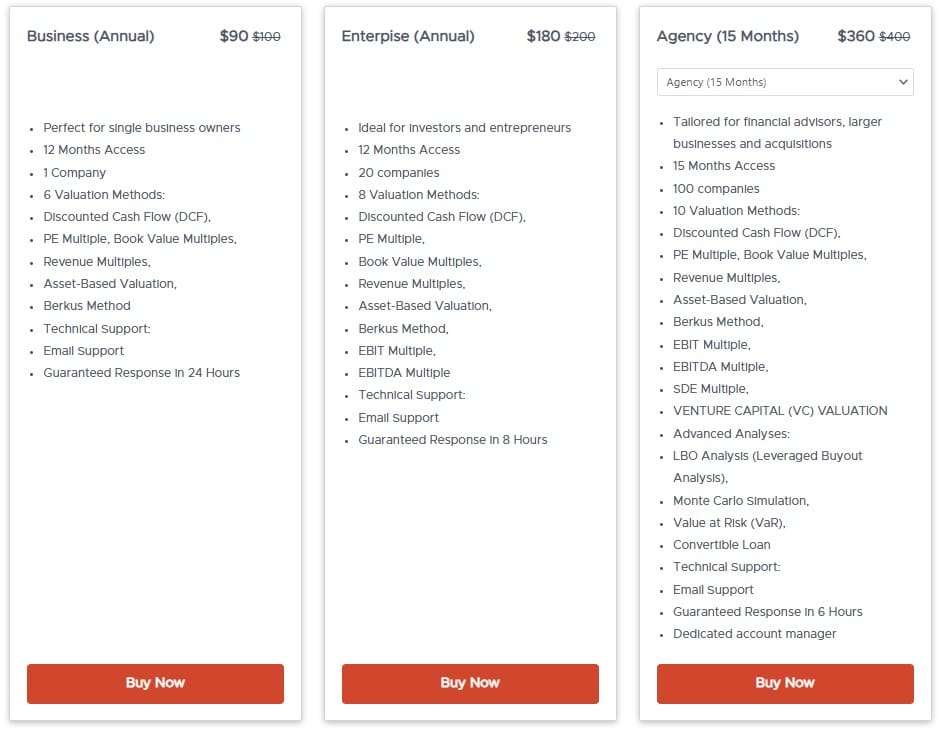This screenshot has height=735, width=940.
Task: Click the $180 Enterprise price
Action: 544,37
